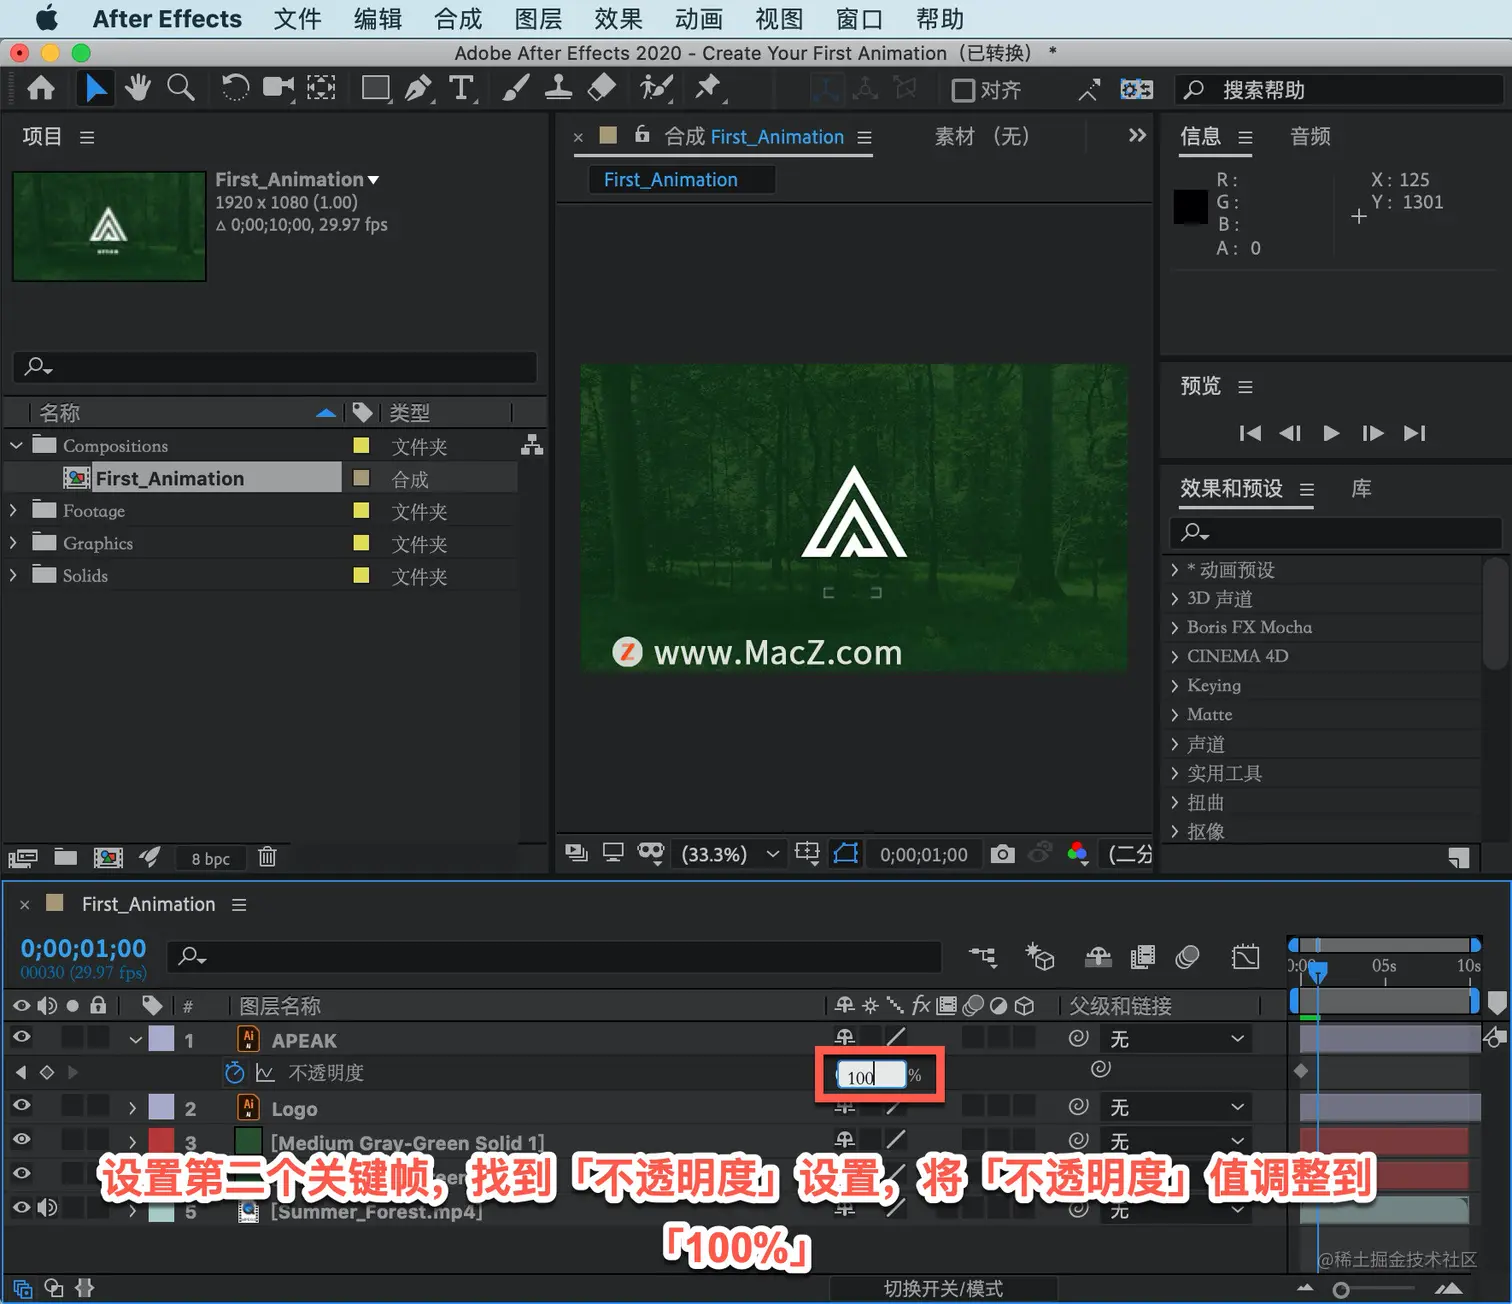Click the 8 bpc color depth button
Viewport: 1512px width, 1304px height.
pyautogui.click(x=211, y=859)
